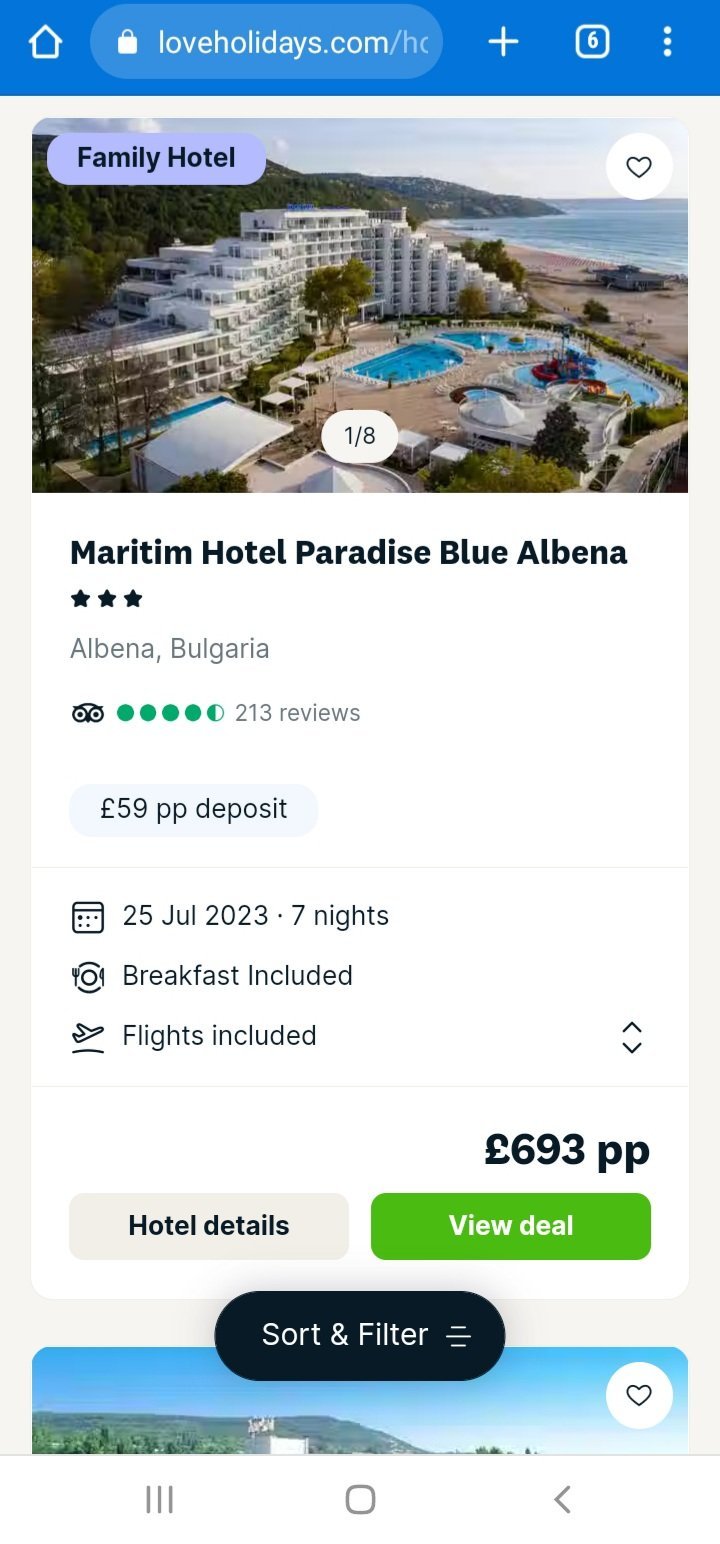Open the Sort & Filter menu

click(x=360, y=1335)
